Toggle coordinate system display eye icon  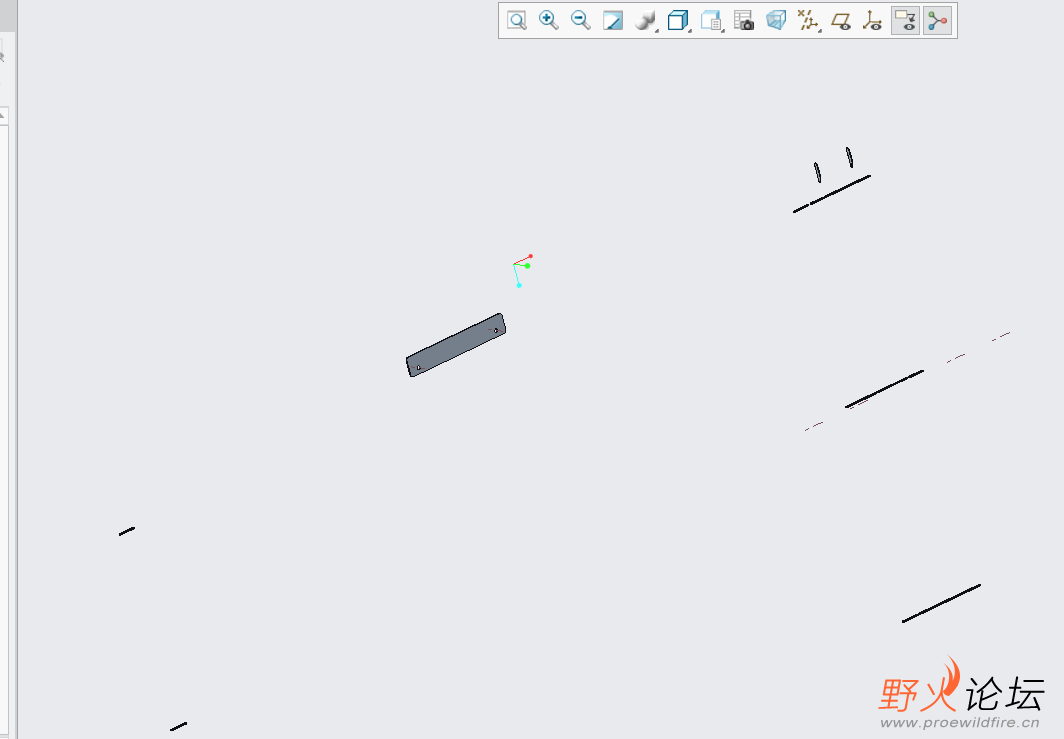[x=873, y=20]
